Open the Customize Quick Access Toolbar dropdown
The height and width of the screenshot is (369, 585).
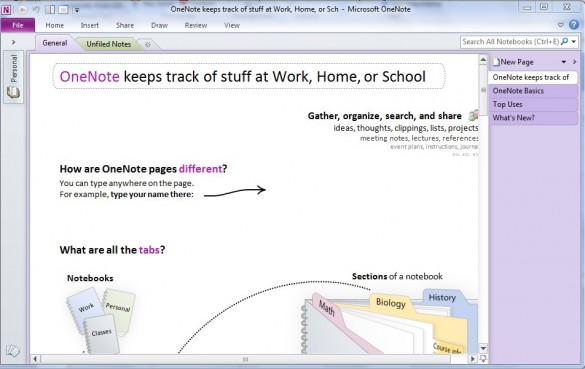click(77, 10)
